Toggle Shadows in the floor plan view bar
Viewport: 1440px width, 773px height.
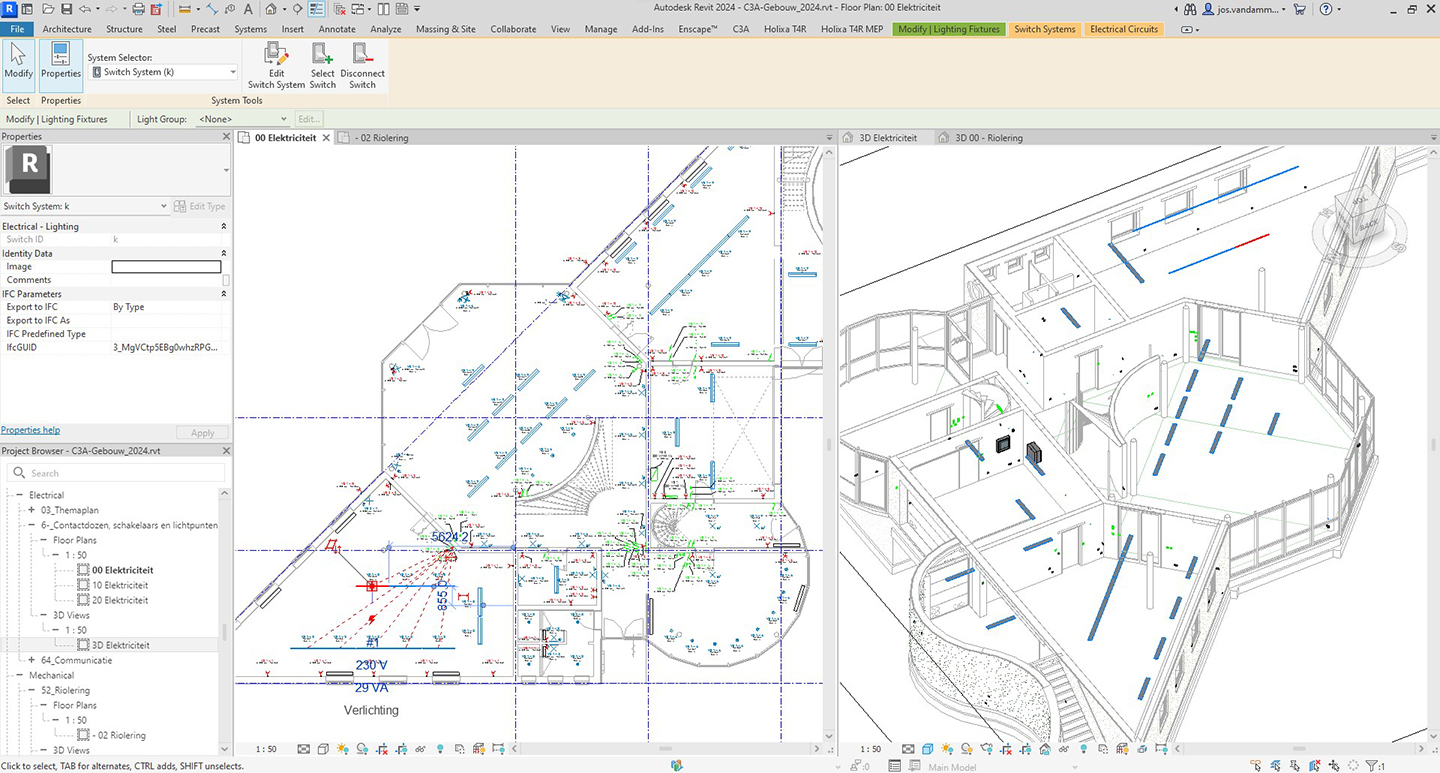coord(362,749)
